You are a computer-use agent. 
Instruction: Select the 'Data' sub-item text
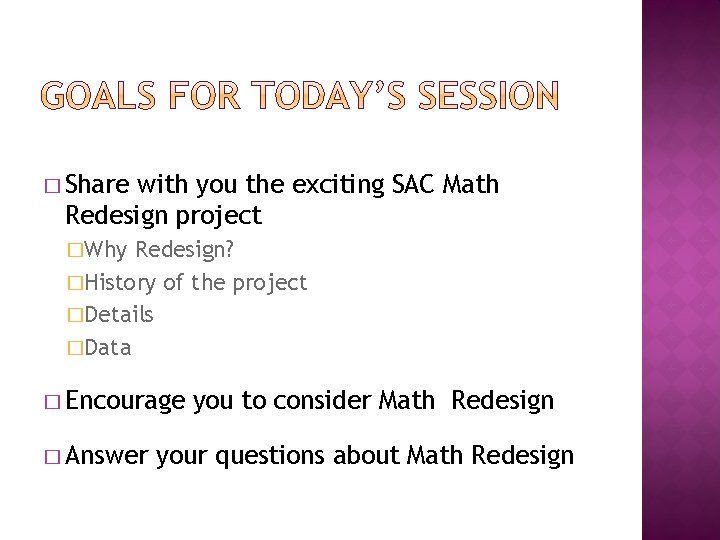click(108, 348)
